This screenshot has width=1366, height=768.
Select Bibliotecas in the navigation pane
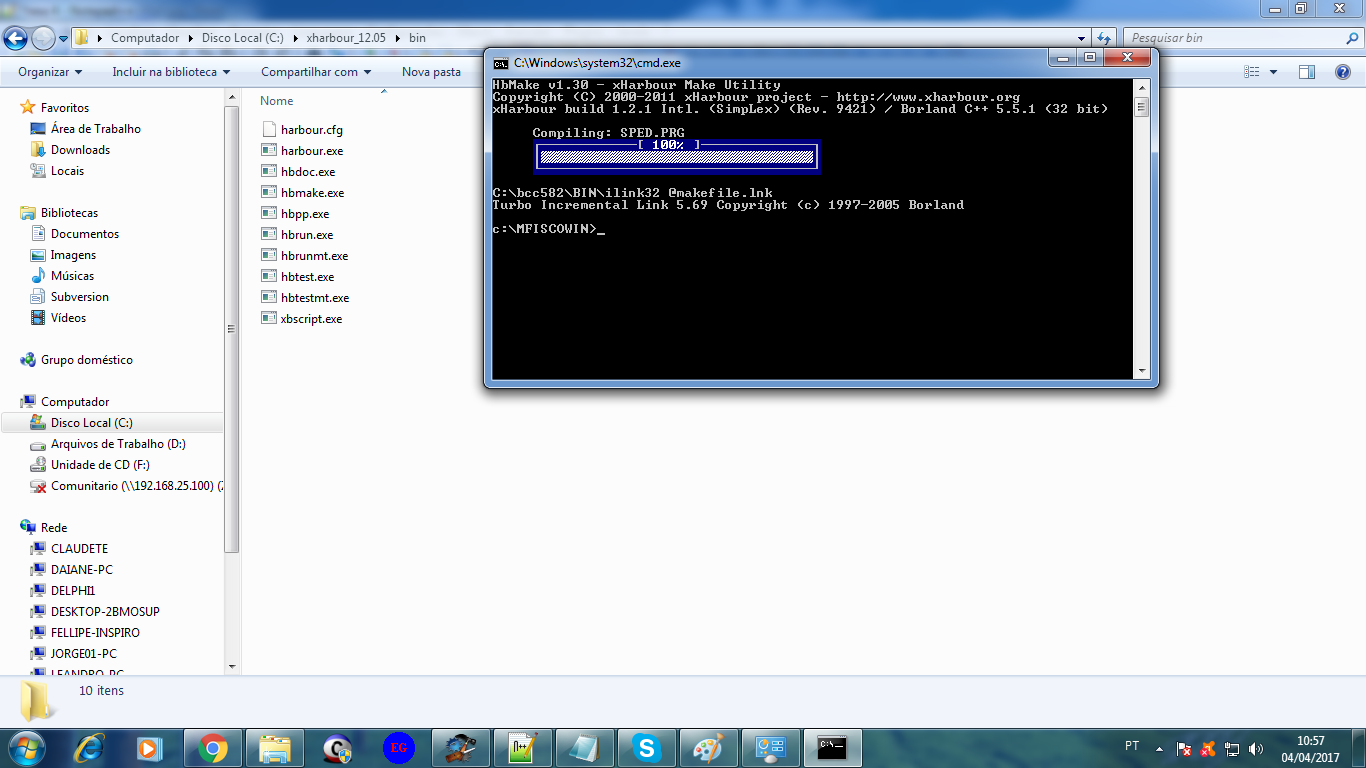(69, 213)
